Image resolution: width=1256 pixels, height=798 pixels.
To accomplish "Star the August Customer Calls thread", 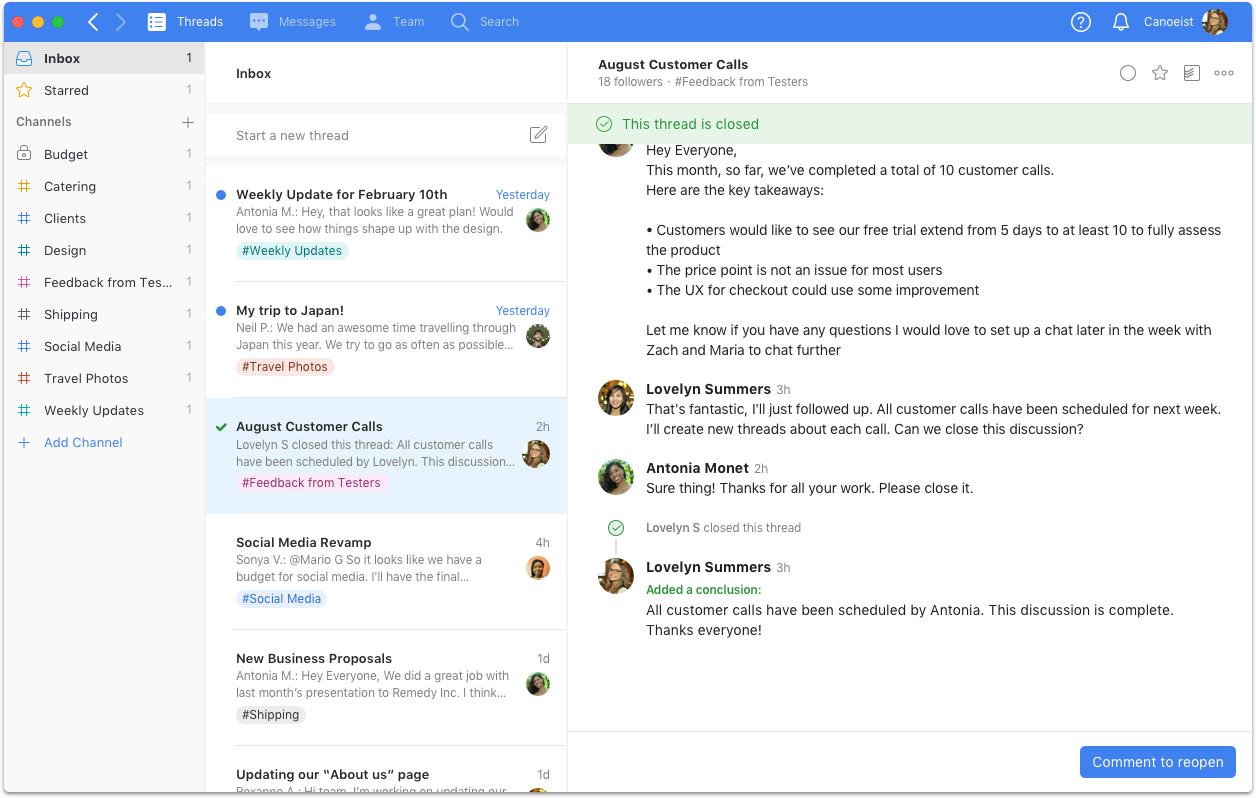I will 1160,73.
